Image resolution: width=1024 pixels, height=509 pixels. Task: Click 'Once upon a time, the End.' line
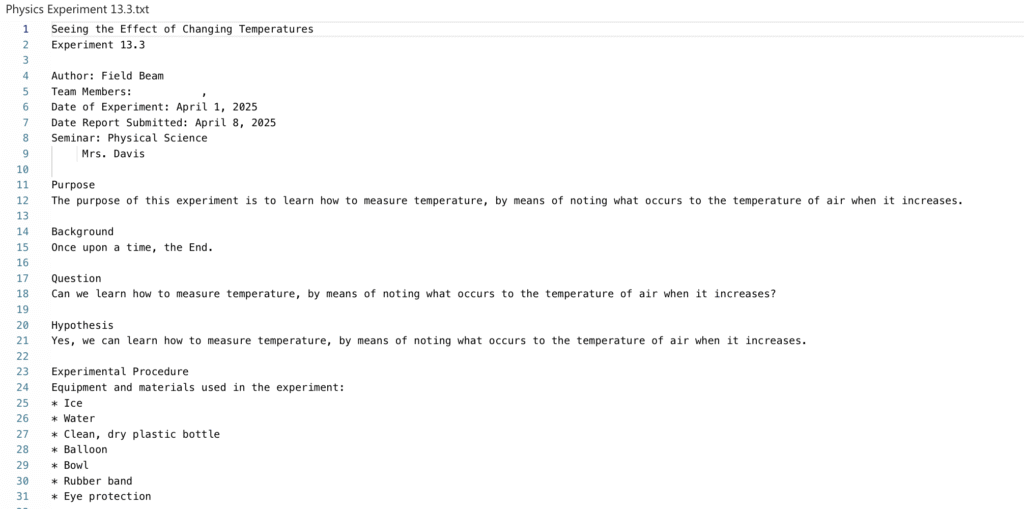(133, 248)
